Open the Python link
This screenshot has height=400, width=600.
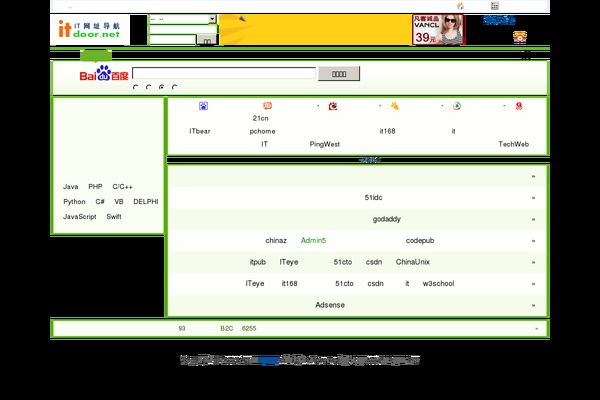pyautogui.click(x=74, y=202)
